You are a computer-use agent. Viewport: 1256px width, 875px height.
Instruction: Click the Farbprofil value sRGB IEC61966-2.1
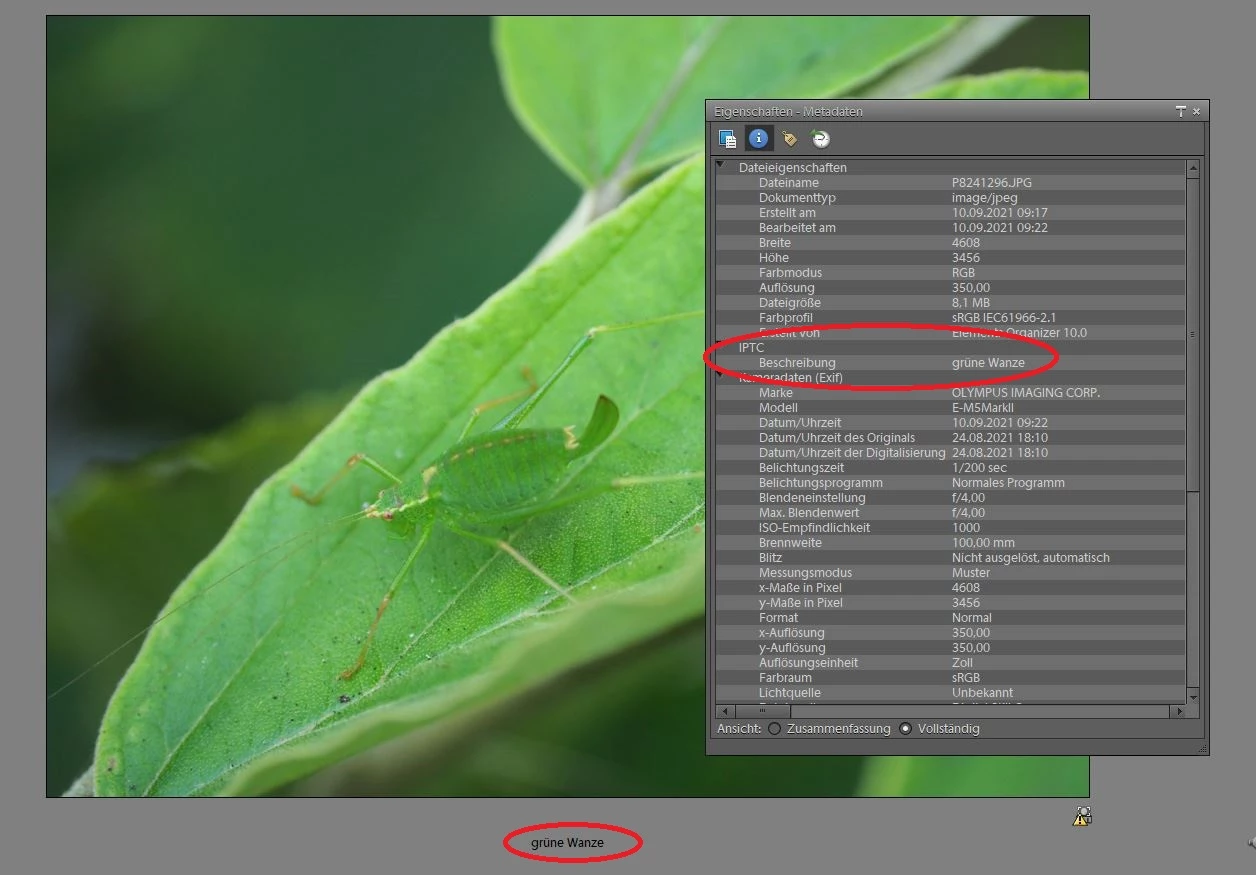(x=1004, y=317)
